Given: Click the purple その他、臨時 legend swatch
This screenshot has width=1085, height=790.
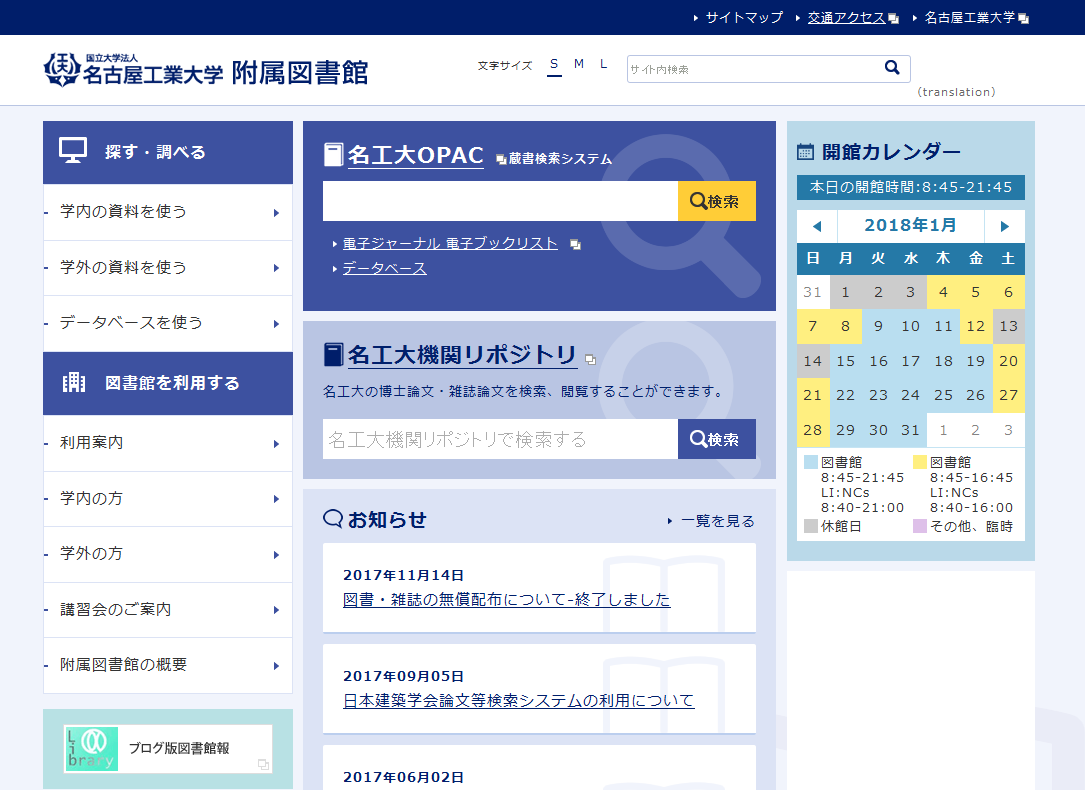Looking at the screenshot, I should click(920, 526).
